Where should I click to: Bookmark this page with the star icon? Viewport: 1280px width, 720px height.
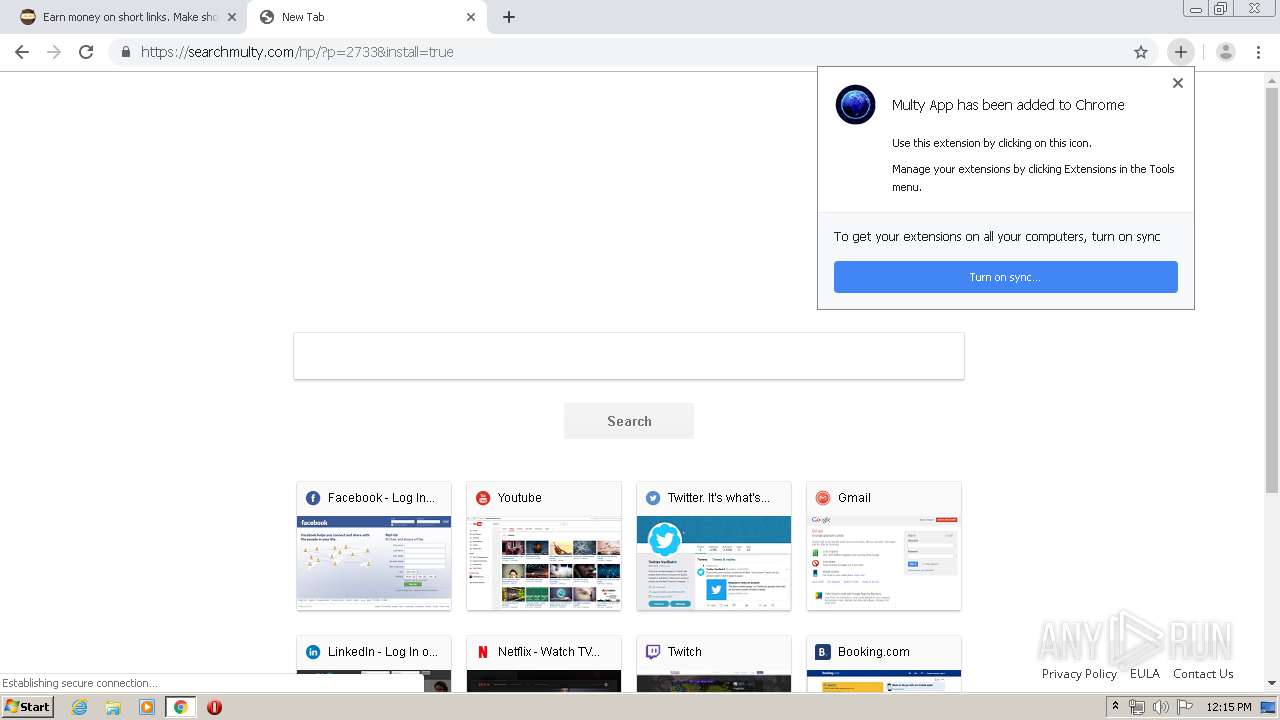point(1141,52)
